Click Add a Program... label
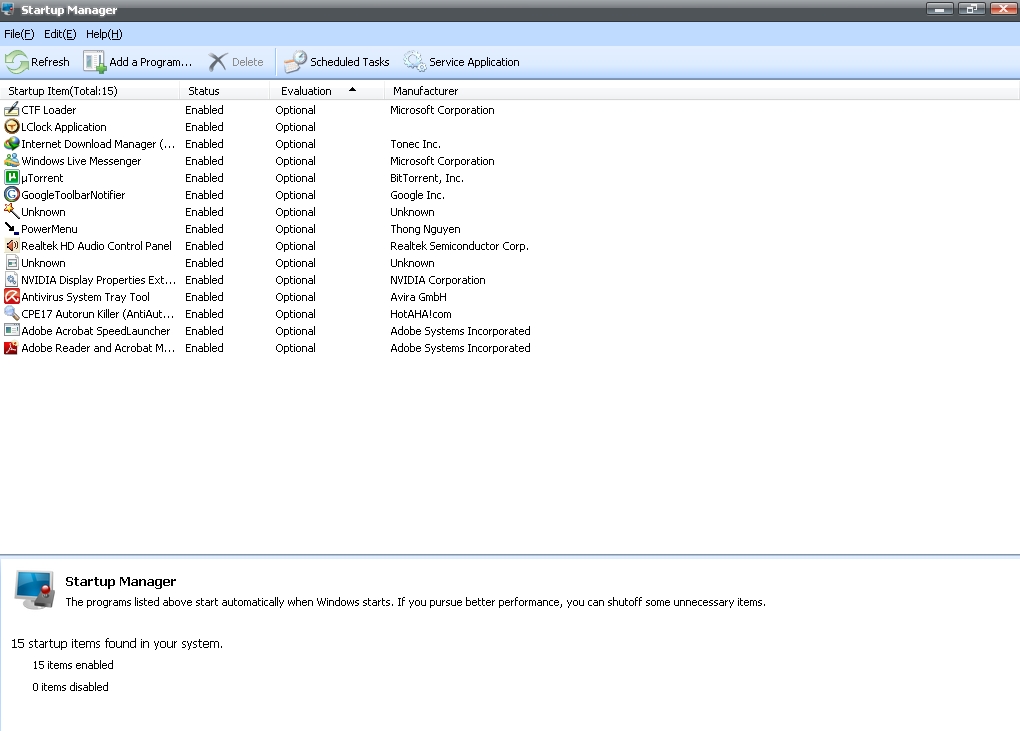Viewport: 1020px width, 731px height. point(150,62)
